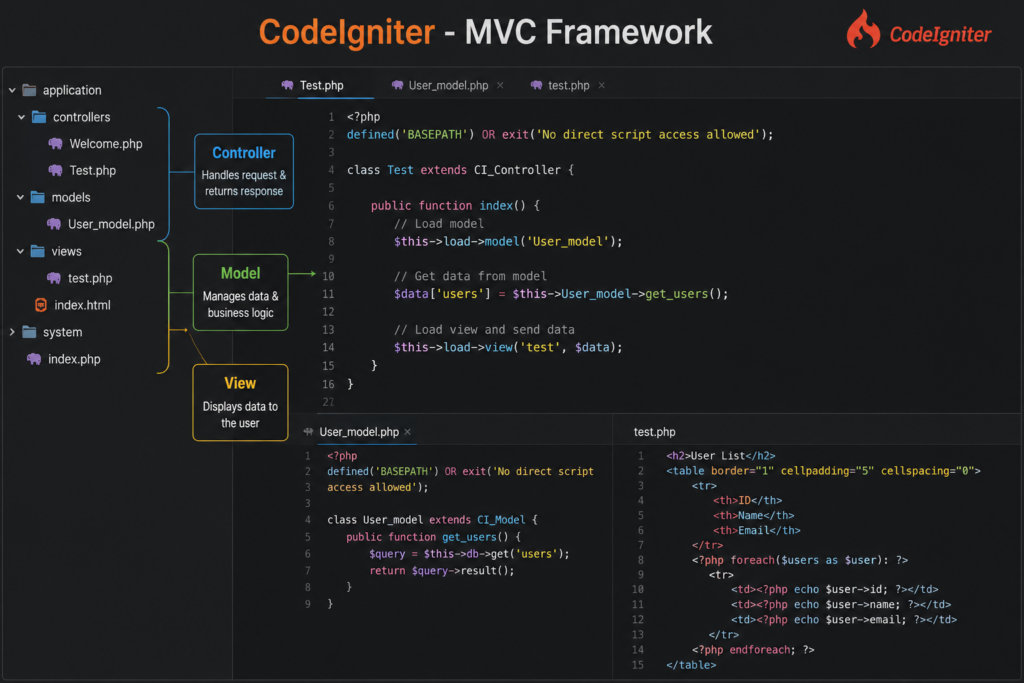Click 'public function index() {' line
The height and width of the screenshot is (683, 1024).
tap(455, 206)
